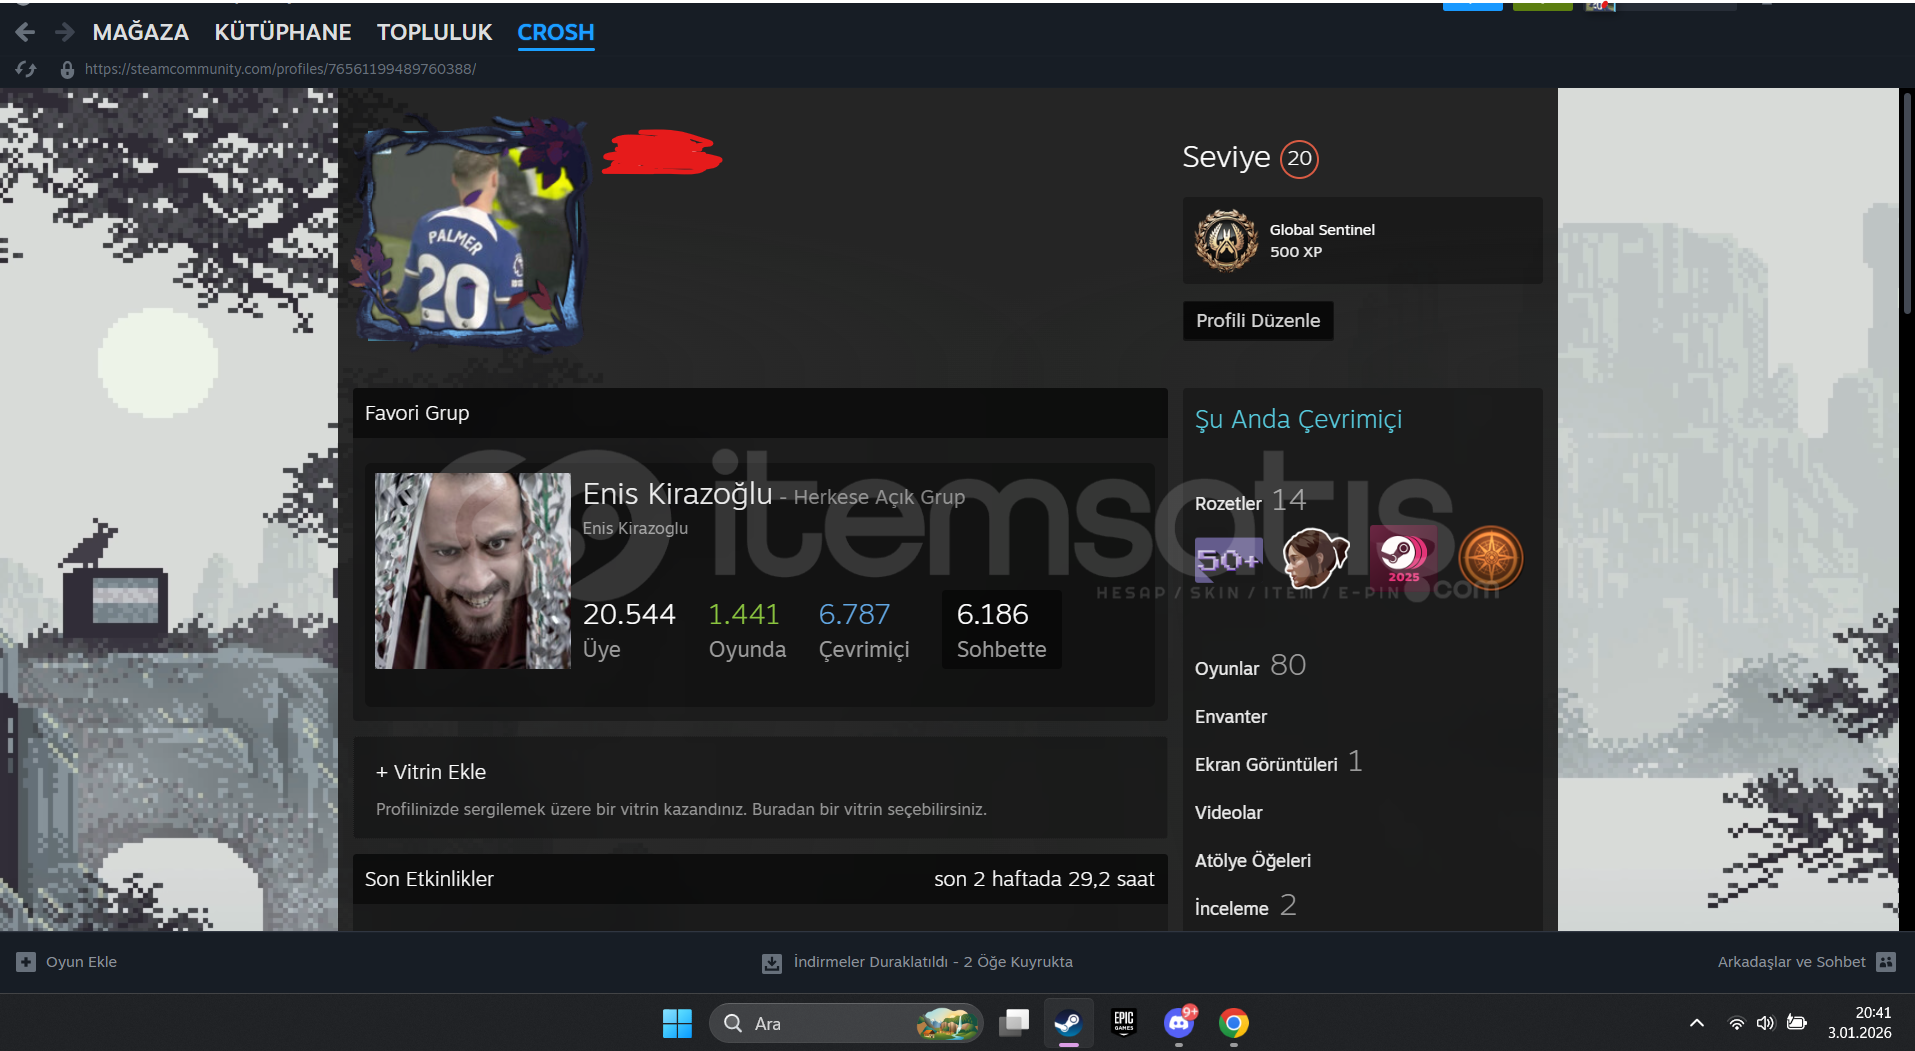The width and height of the screenshot is (1915, 1051).
Task: Open the character portrait badge
Action: point(1316,558)
